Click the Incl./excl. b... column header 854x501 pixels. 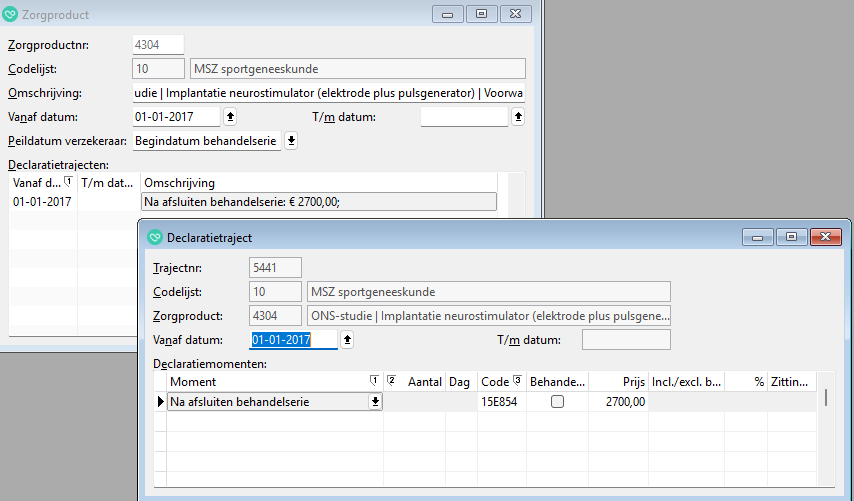pyautogui.click(x=686, y=382)
